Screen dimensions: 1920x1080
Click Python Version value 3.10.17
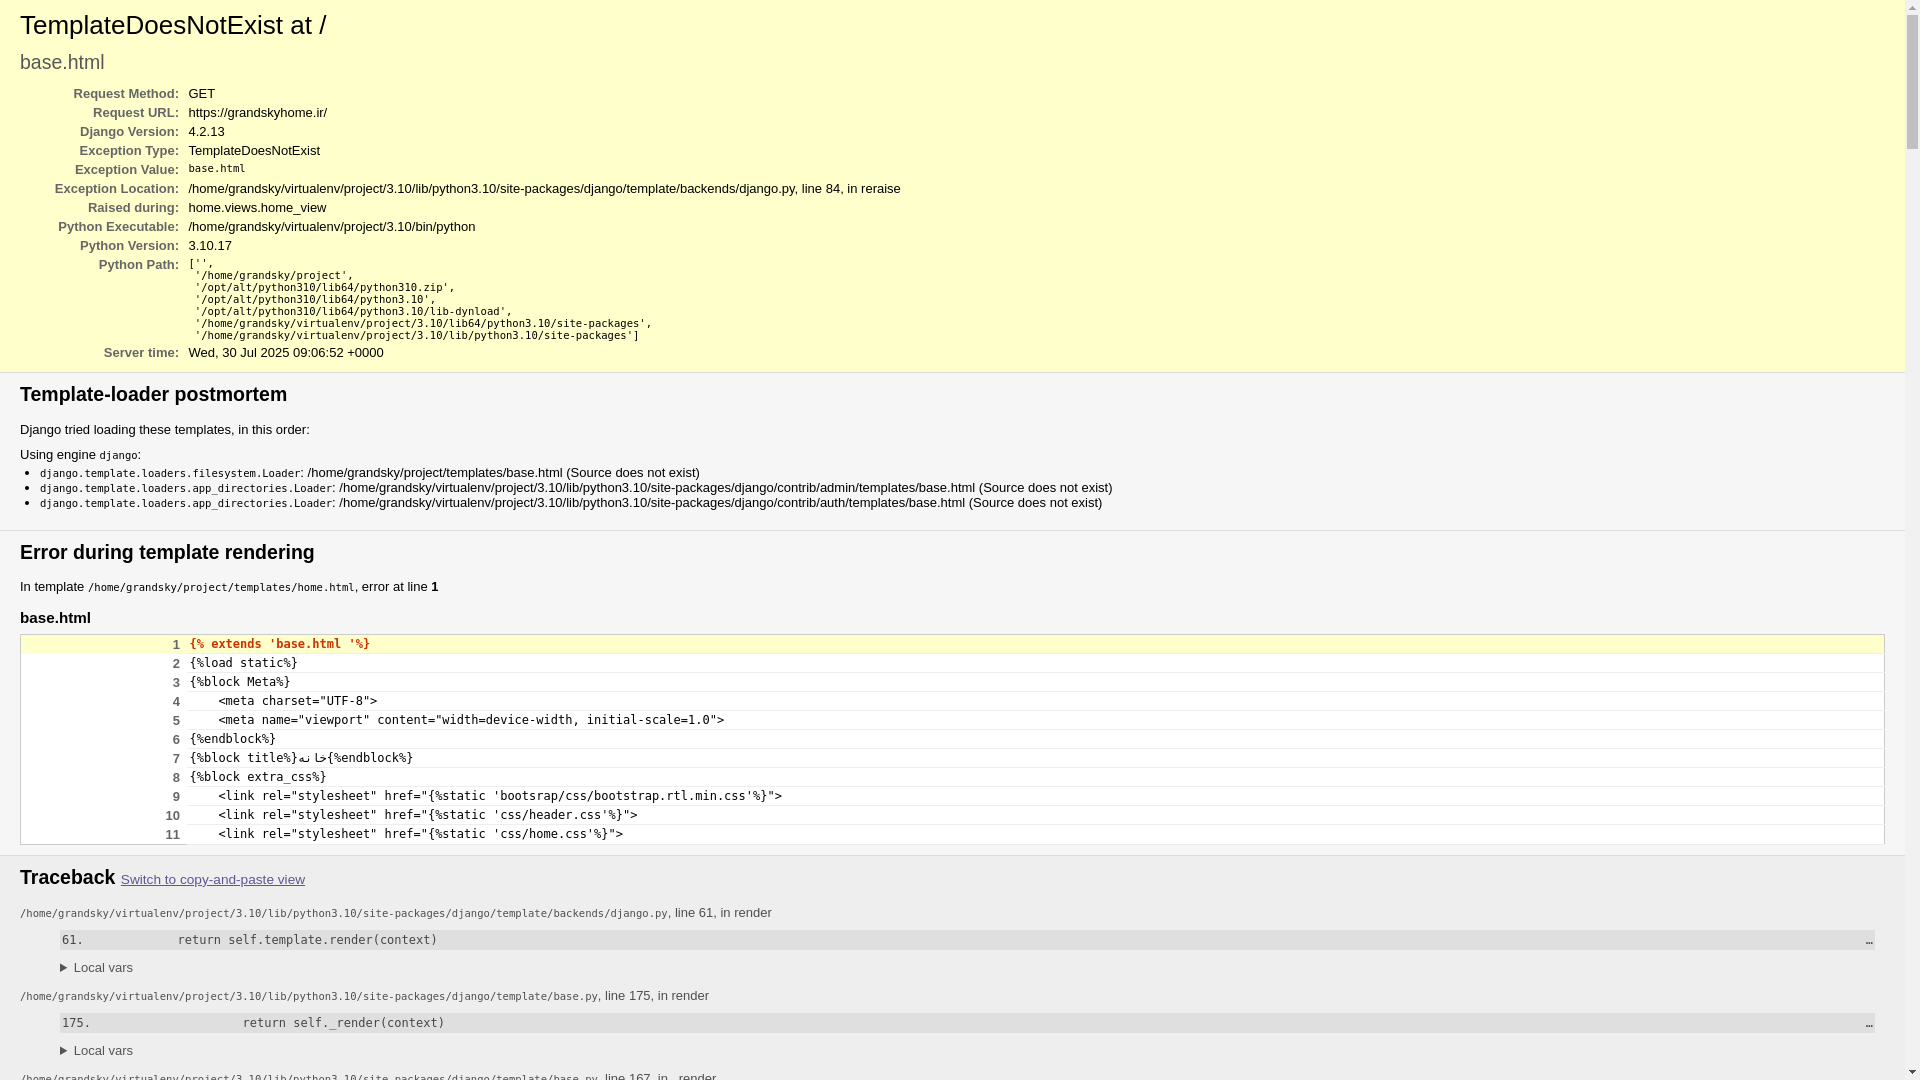pyautogui.click(x=210, y=246)
